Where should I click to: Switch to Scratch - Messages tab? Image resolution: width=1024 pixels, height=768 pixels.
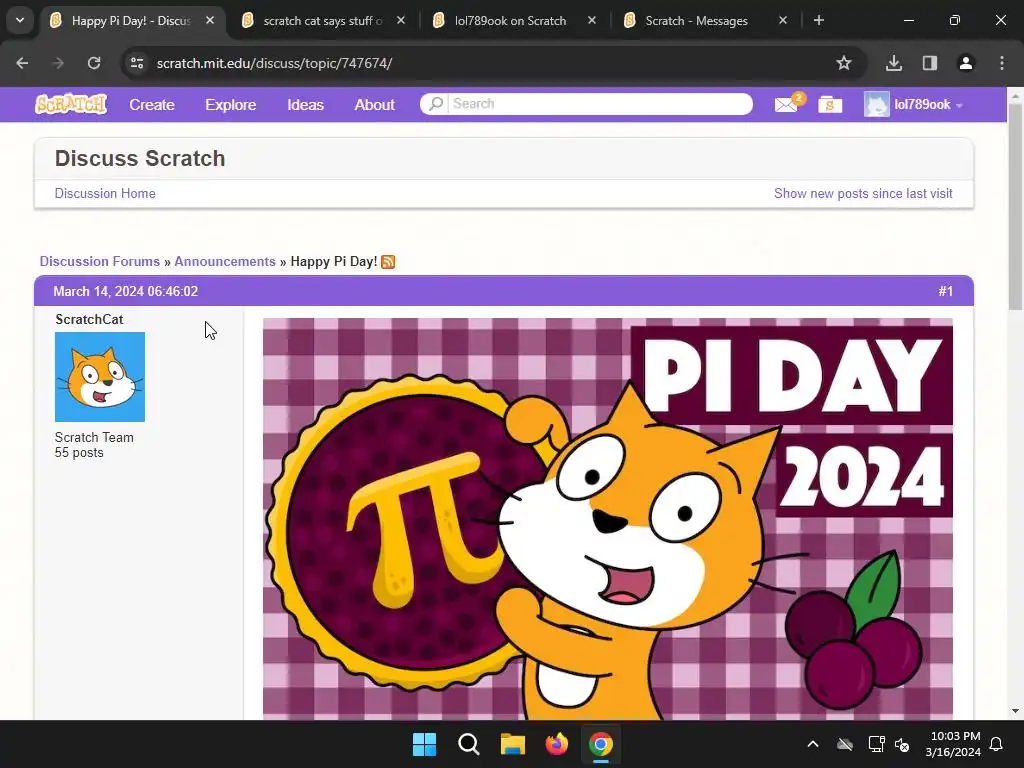click(696, 20)
